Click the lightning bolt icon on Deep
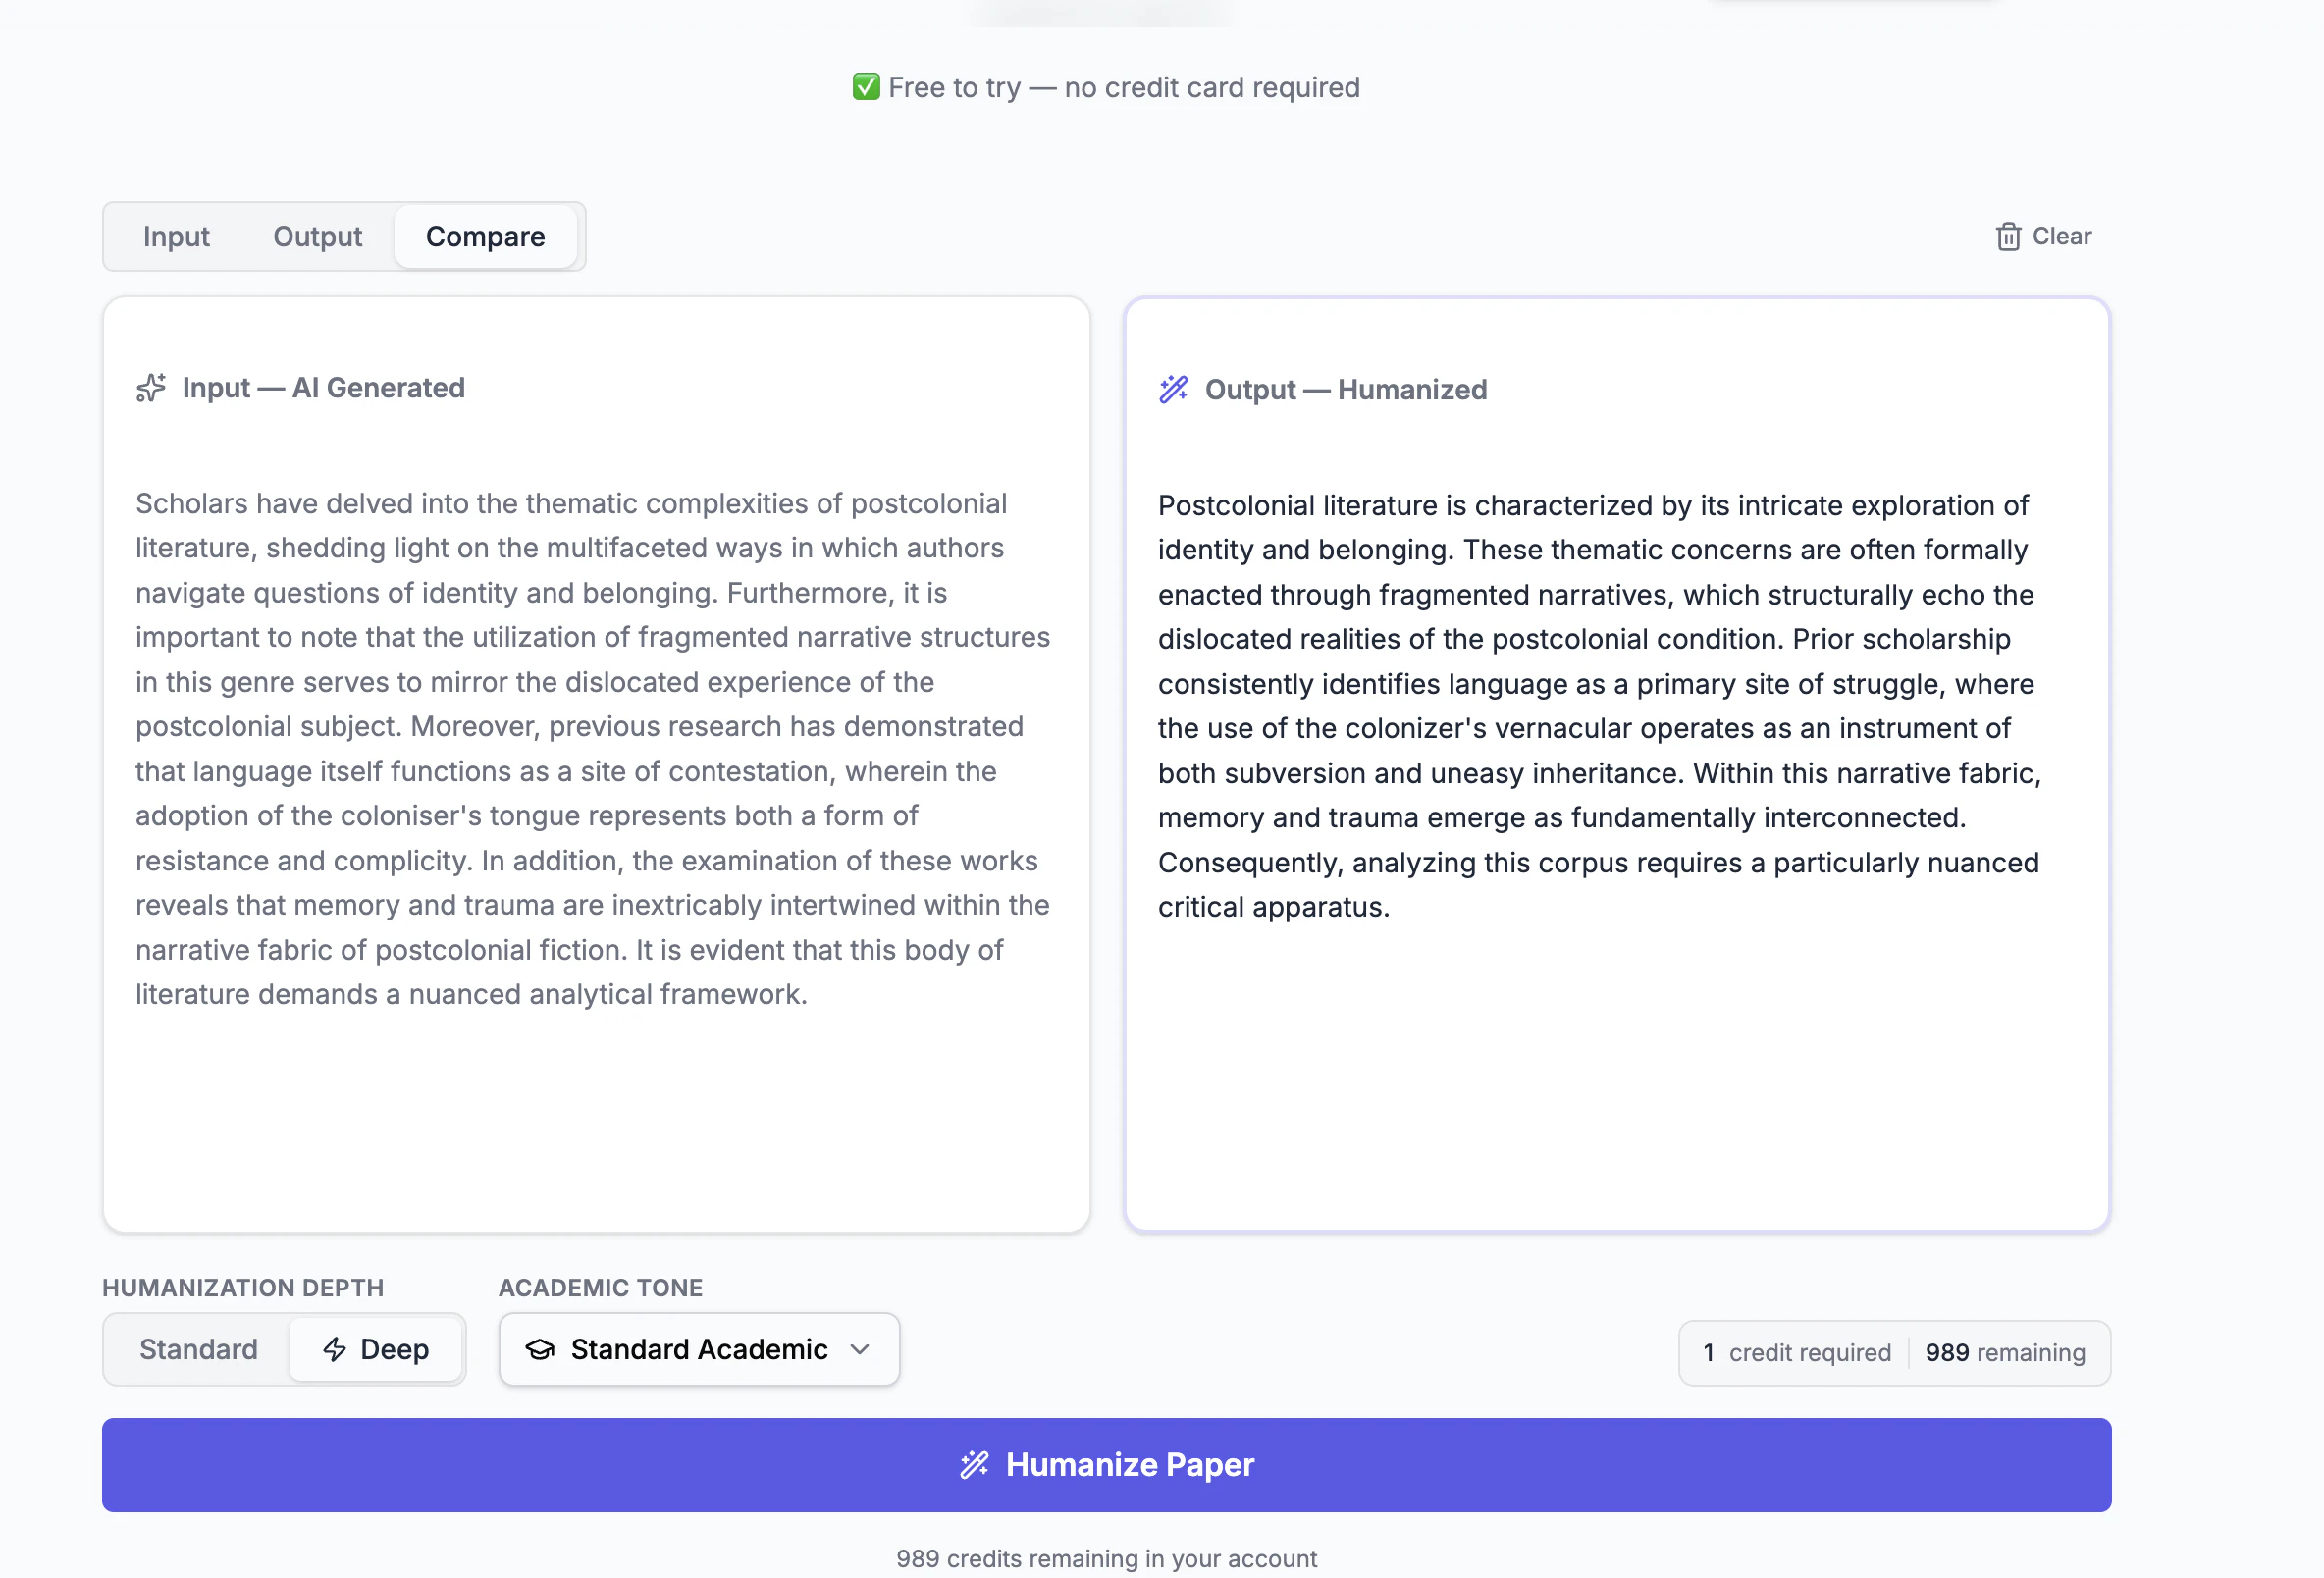 tap(335, 1349)
